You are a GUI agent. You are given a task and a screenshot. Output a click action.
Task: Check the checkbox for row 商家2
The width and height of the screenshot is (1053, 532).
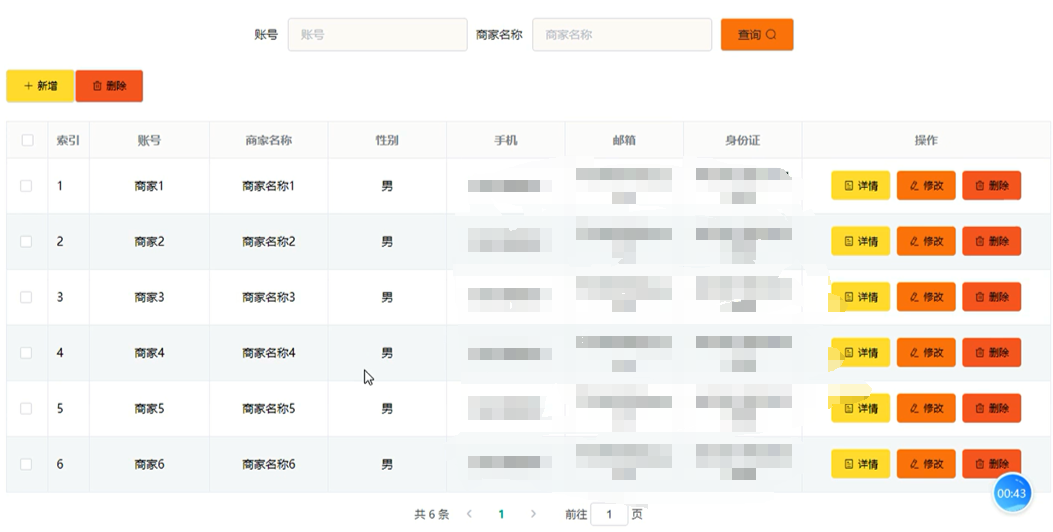click(x=26, y=241)
